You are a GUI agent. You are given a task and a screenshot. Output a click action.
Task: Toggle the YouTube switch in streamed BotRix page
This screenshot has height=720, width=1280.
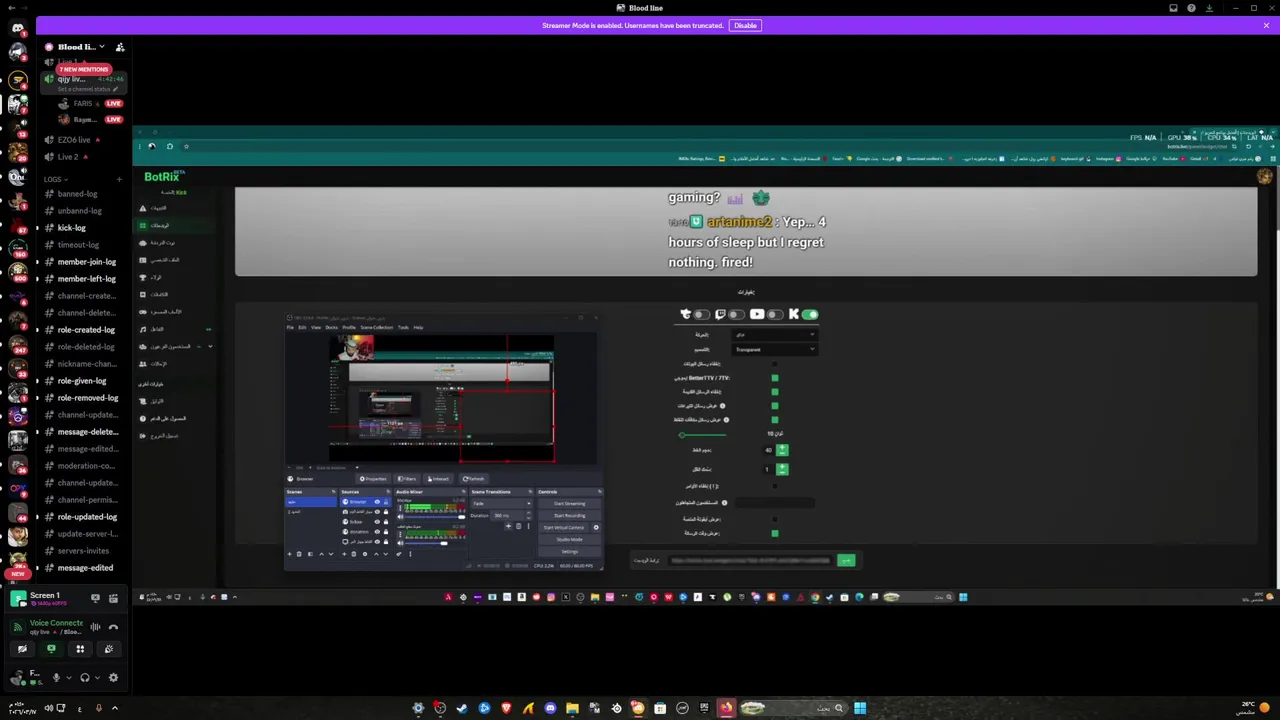click(773, 314)
